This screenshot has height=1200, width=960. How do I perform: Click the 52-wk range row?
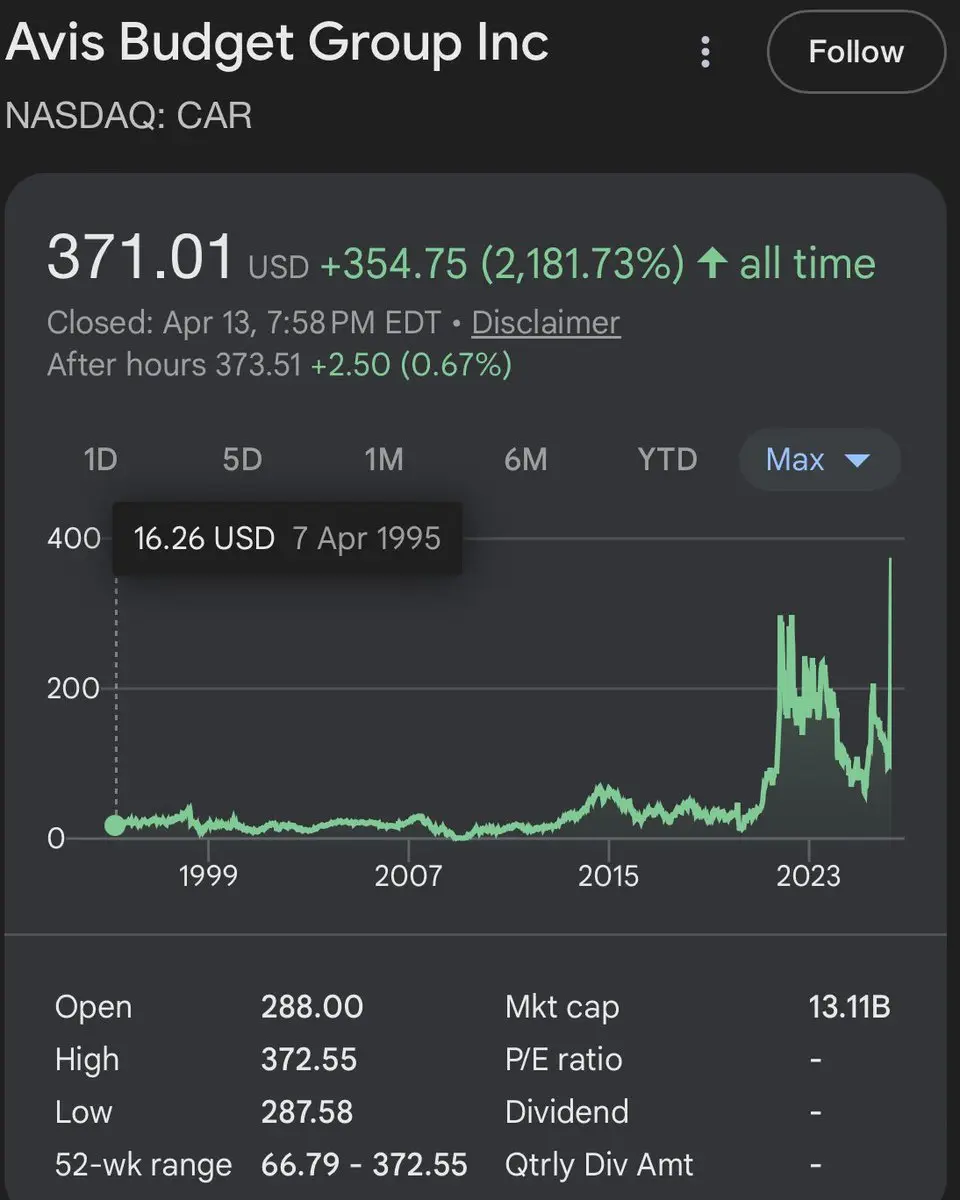tap(260, 1164)
